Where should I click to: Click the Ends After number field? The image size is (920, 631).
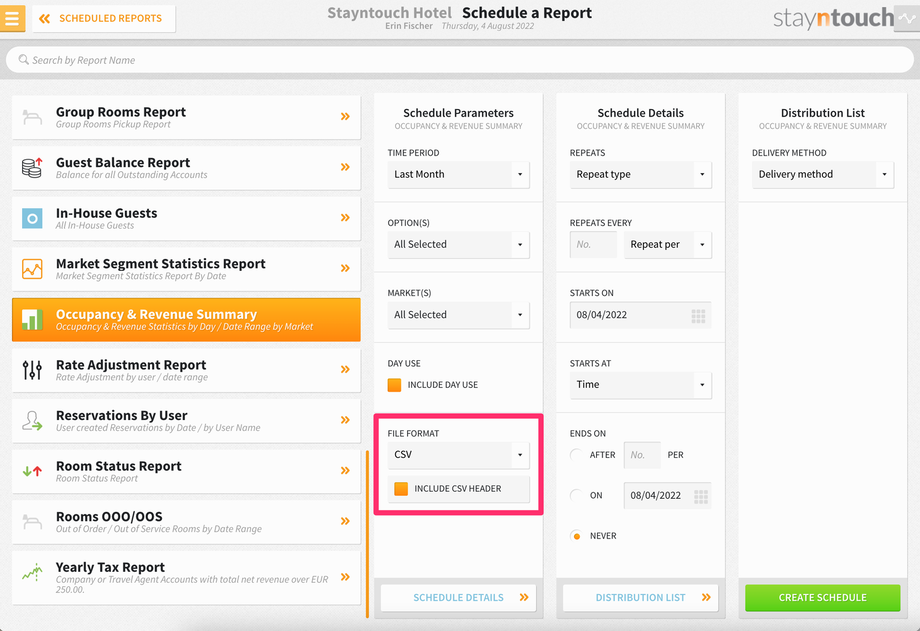[642, 455]
